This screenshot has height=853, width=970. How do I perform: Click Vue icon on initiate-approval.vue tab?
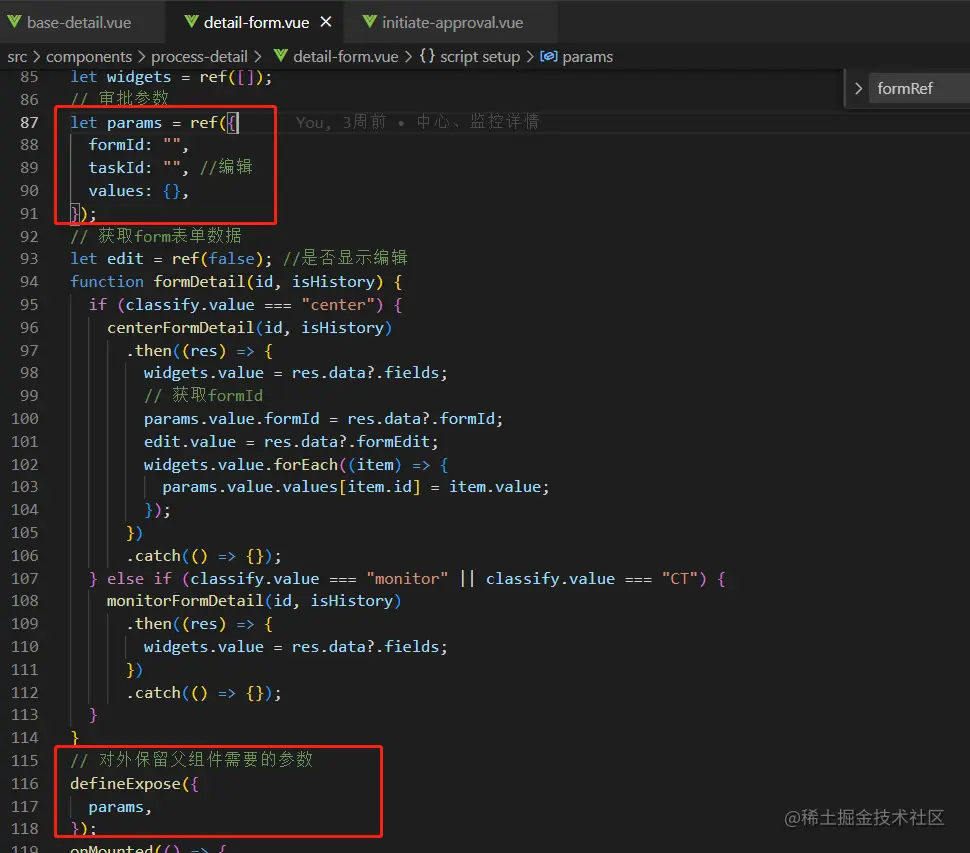tap(370, 22)
